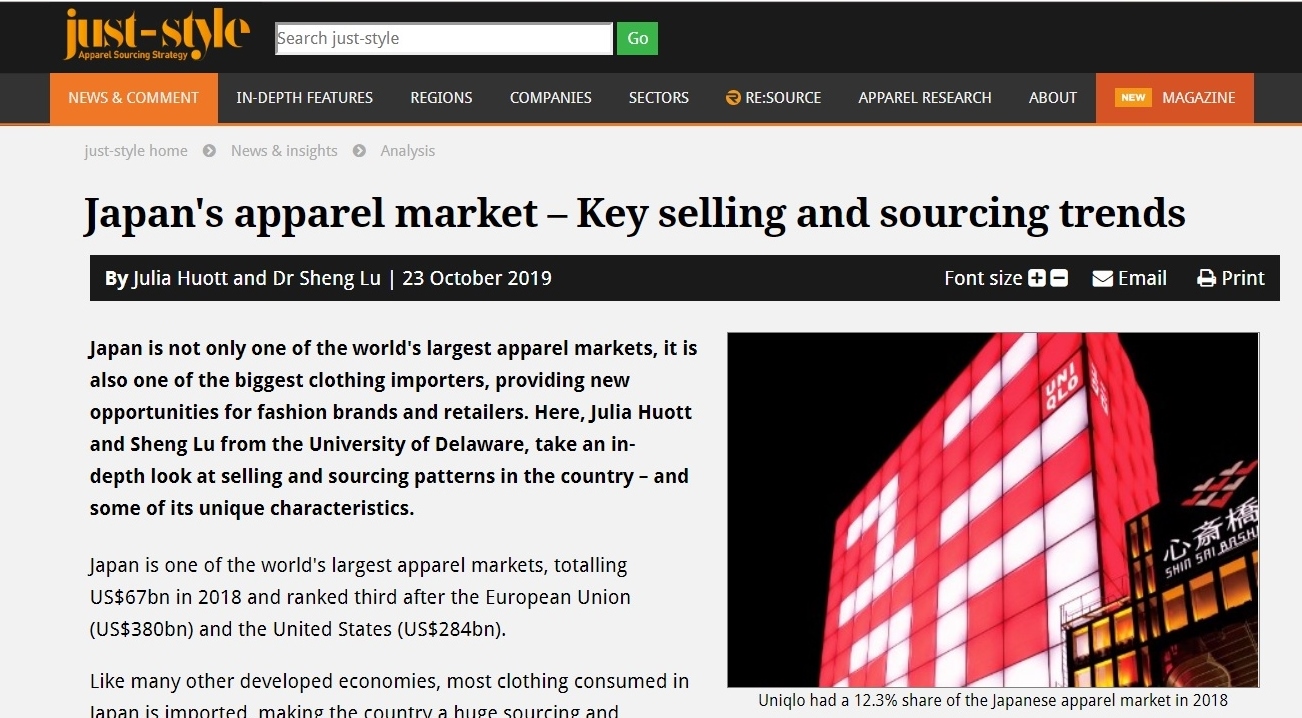The height and width of the screenshot is (718, 1302).
Task: Open the Regions menu
Action: click(441, 98)
